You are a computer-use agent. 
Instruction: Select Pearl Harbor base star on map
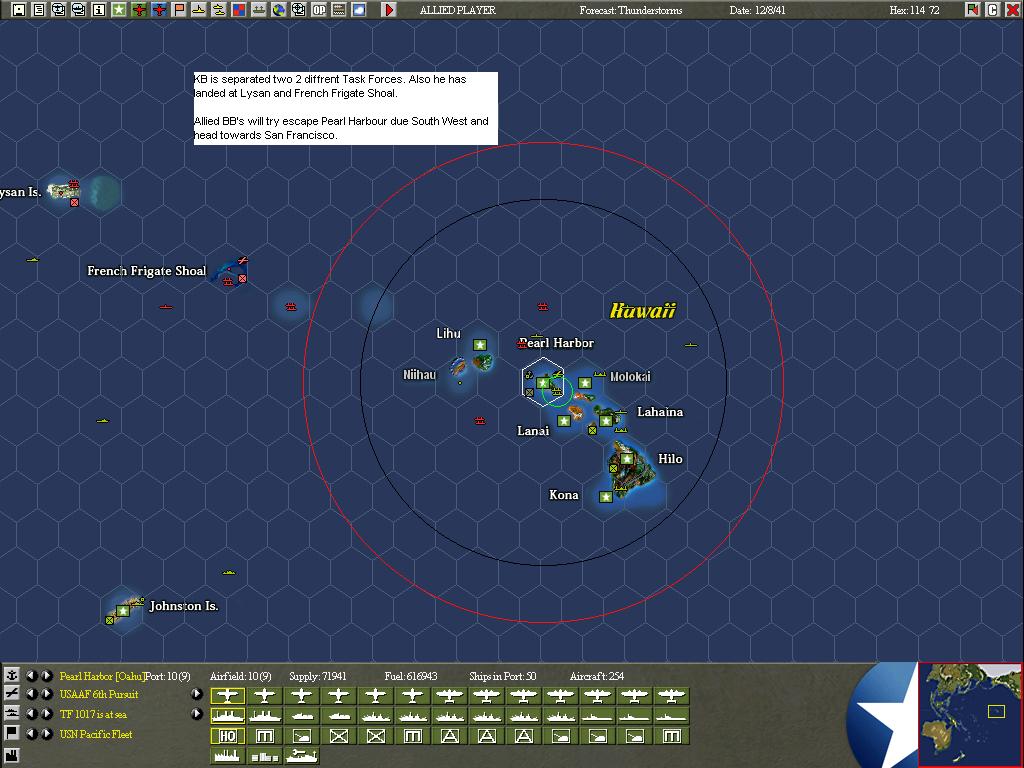click(543, 383)
